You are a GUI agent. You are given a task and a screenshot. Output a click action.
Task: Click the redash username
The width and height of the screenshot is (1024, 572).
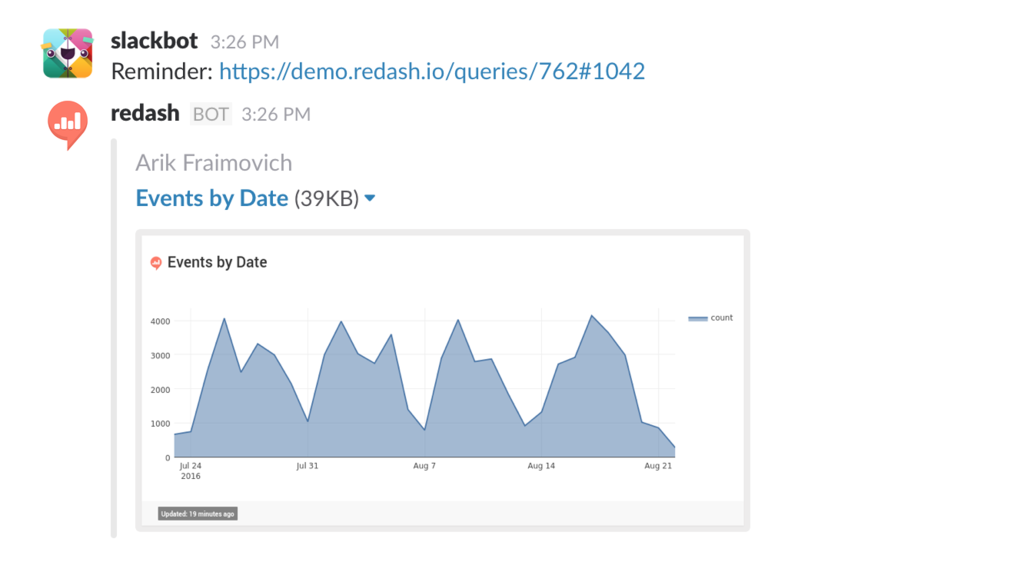point(145,113)
